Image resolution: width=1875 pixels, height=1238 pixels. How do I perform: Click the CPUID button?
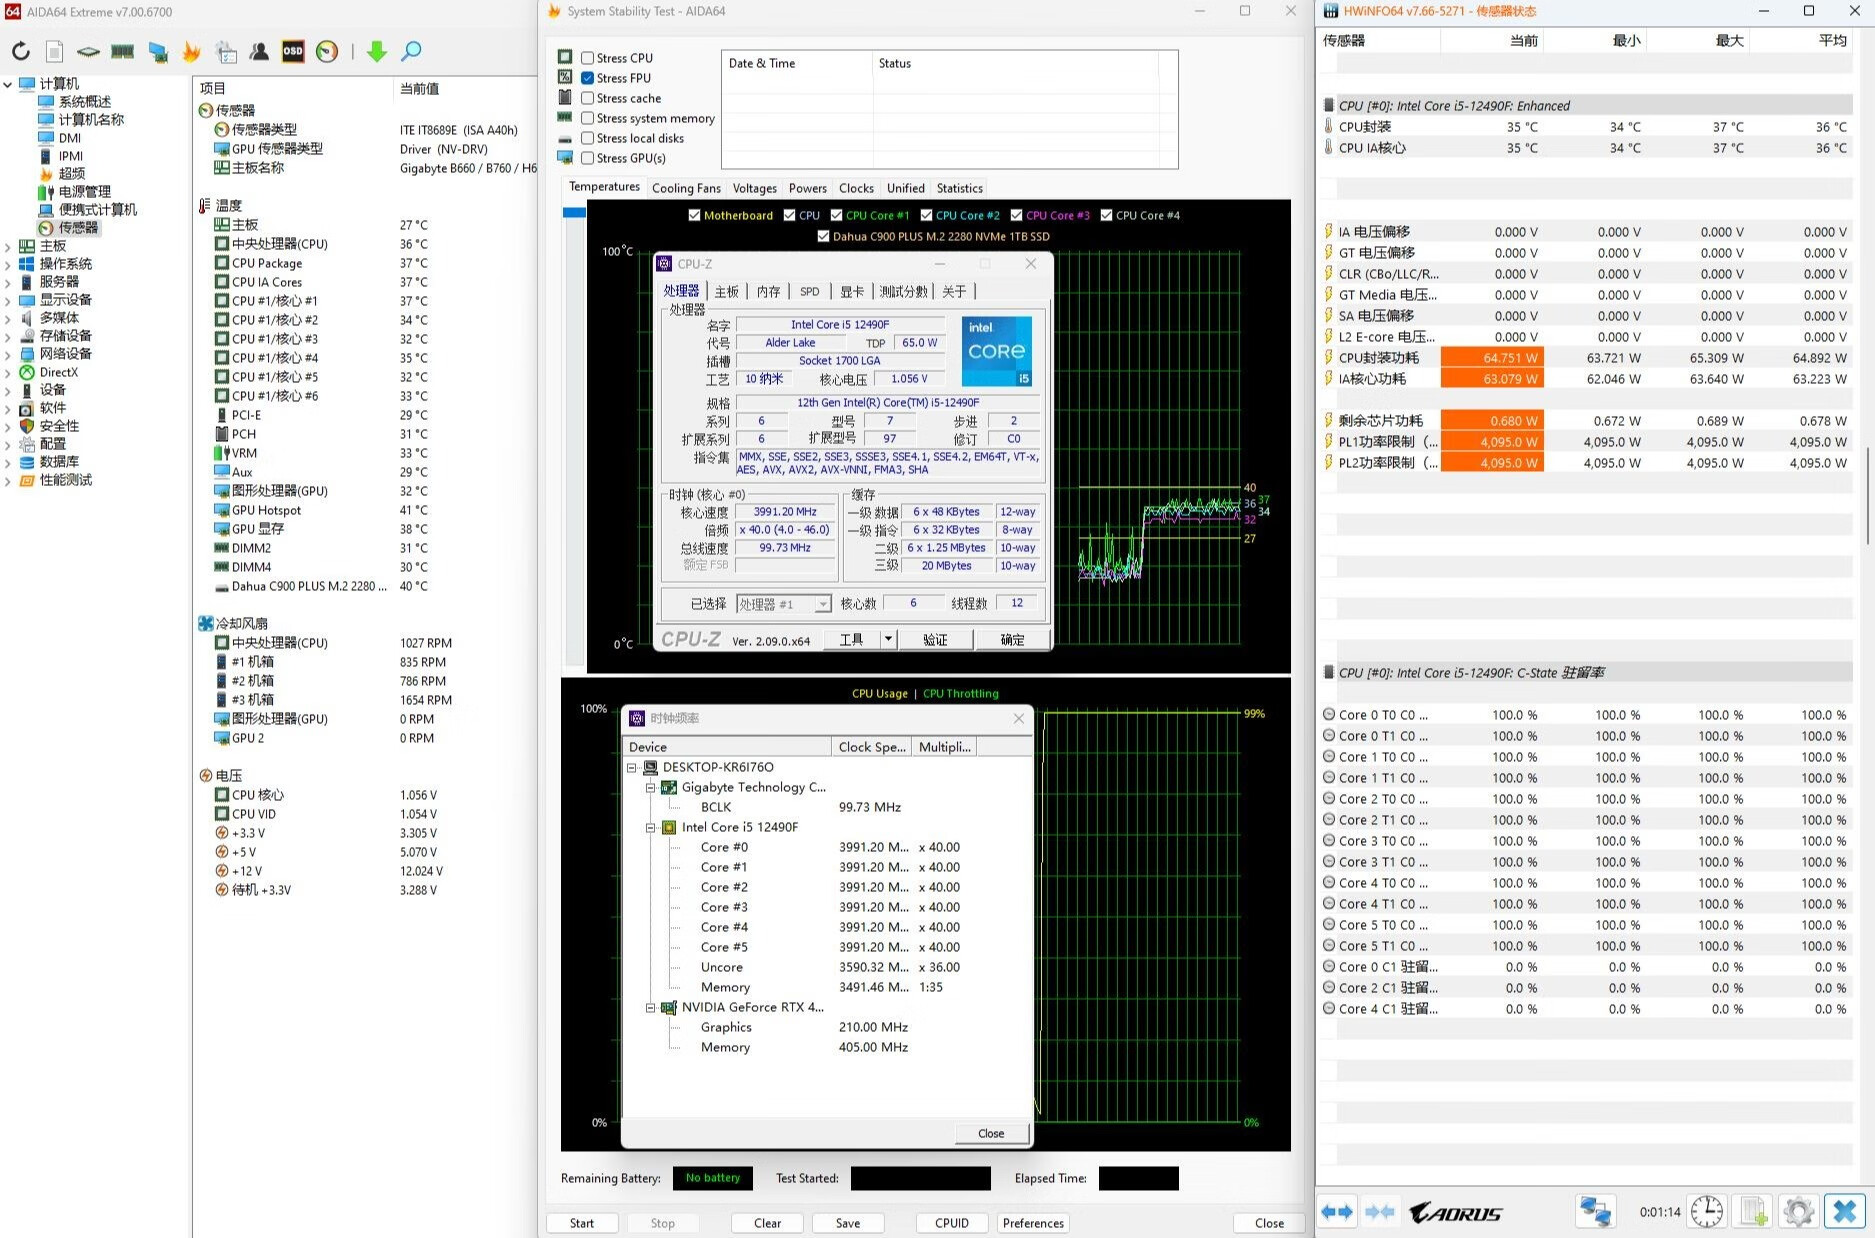pos(951,1223)
